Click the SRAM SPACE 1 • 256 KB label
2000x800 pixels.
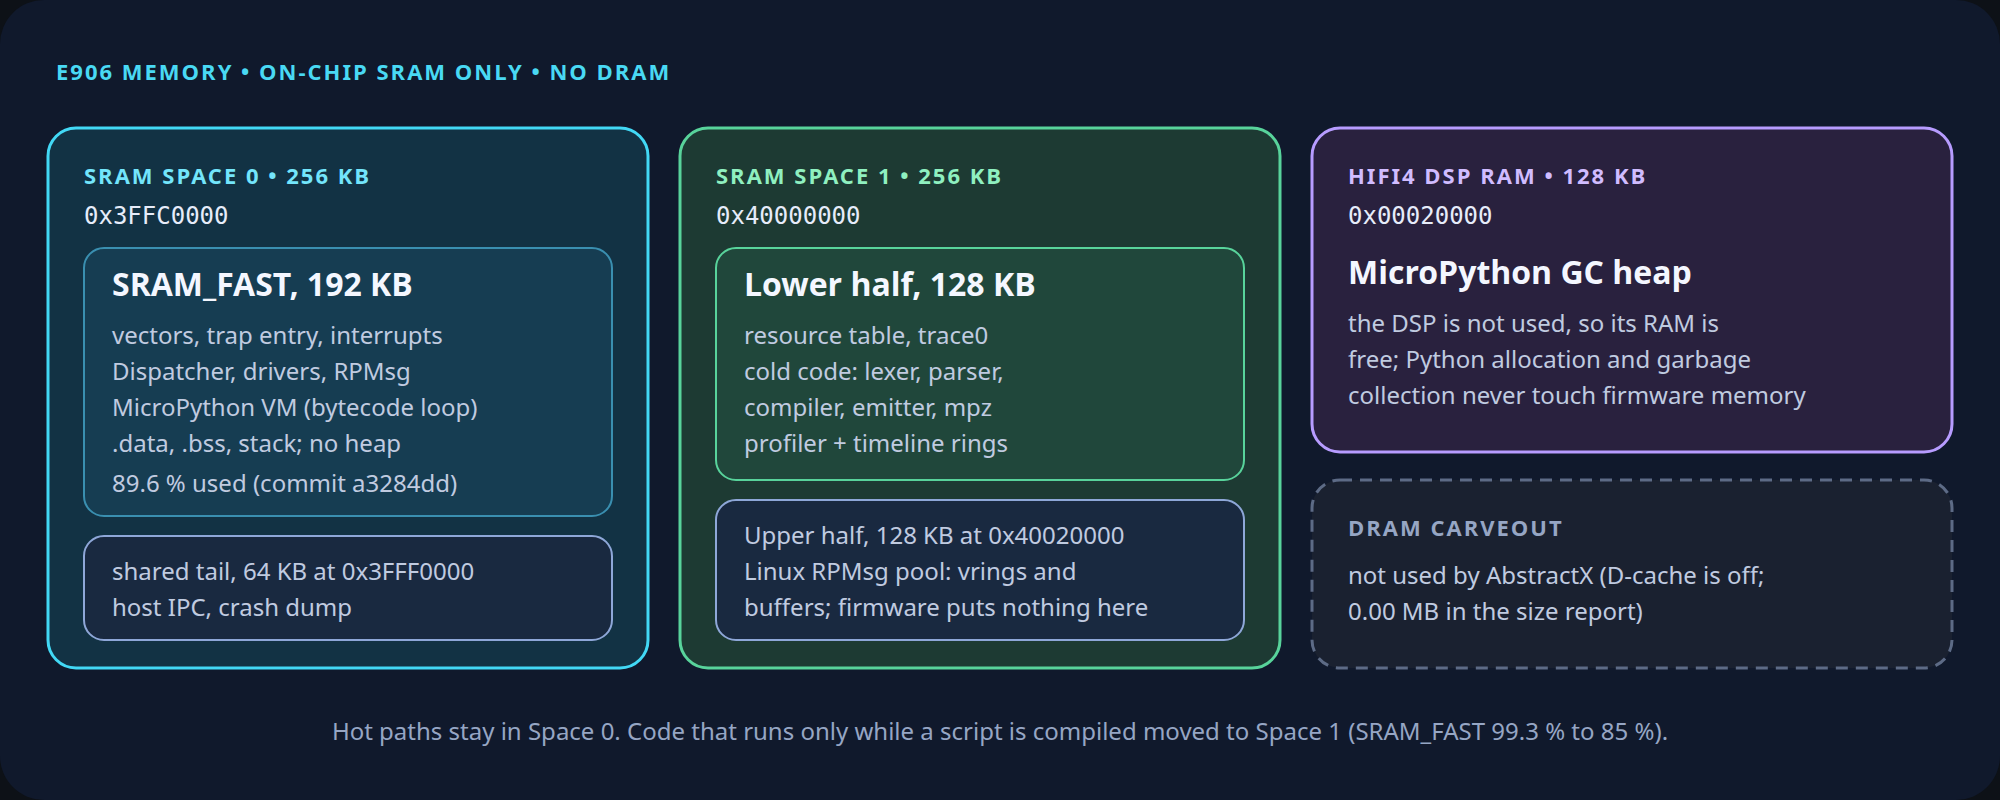[859, 177]
